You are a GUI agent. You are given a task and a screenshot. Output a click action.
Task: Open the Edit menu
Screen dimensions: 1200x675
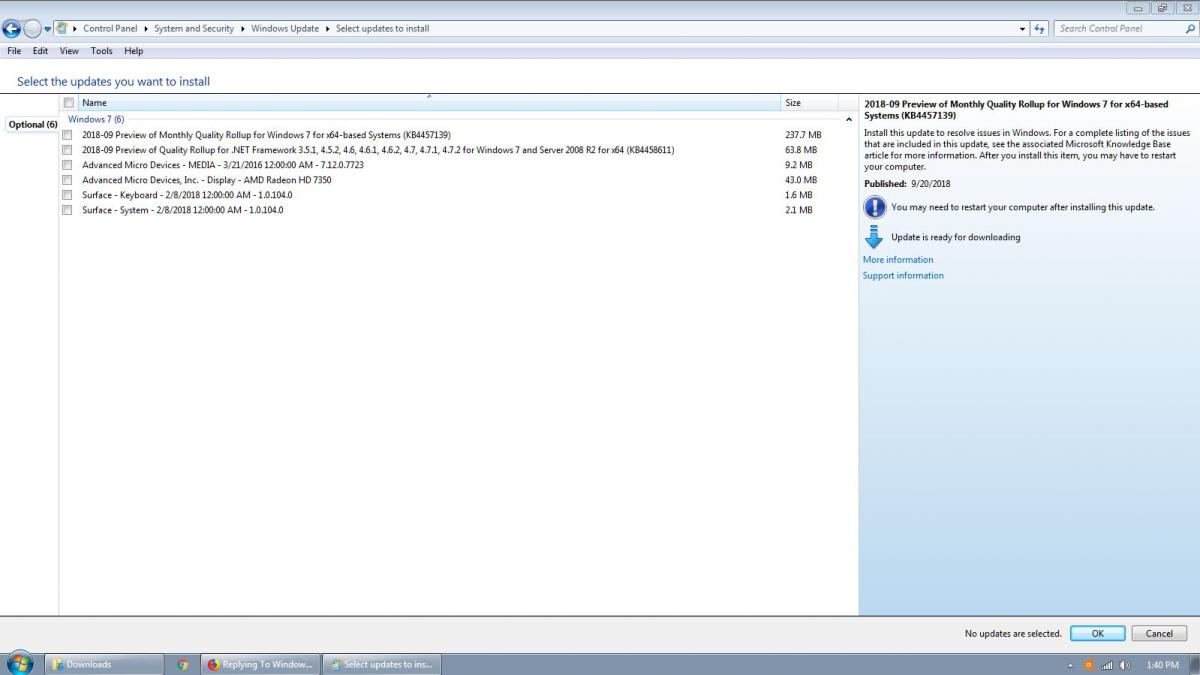pos(40,51)
